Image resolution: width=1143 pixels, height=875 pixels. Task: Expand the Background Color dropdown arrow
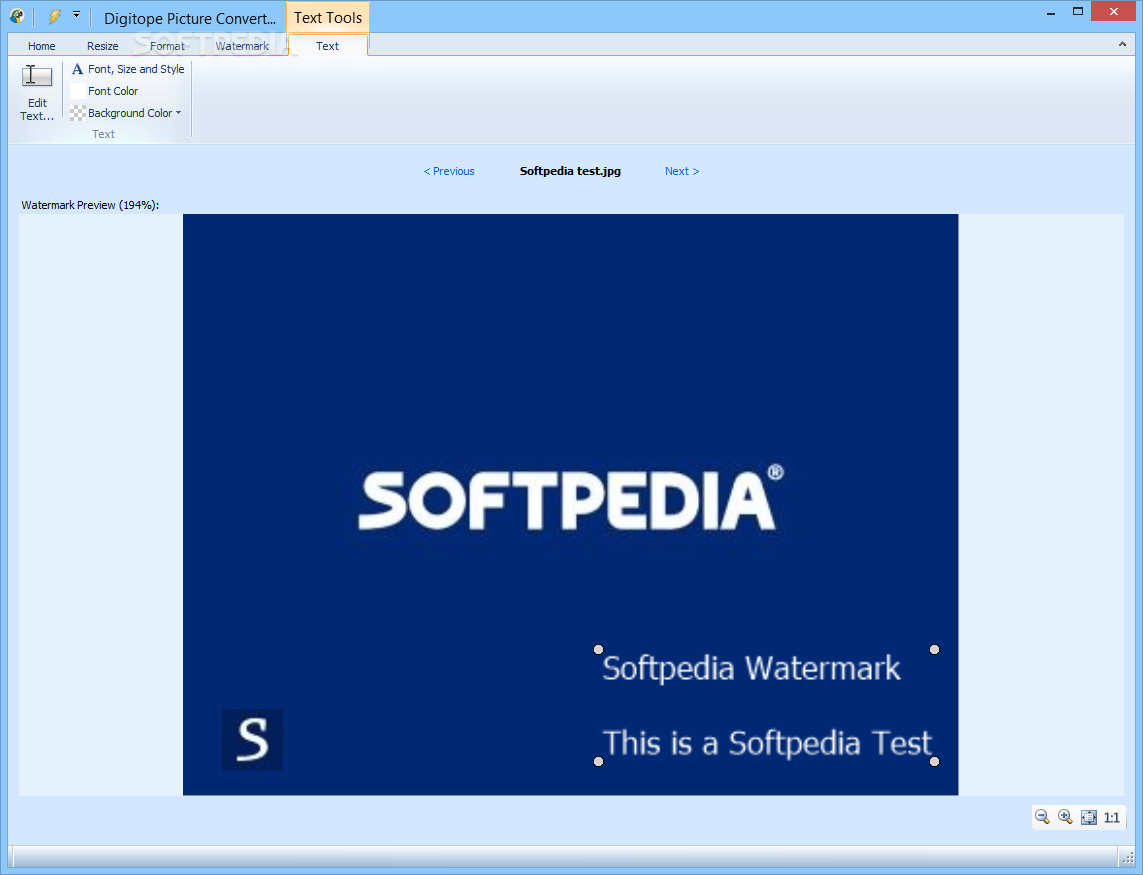coord(179,113)
